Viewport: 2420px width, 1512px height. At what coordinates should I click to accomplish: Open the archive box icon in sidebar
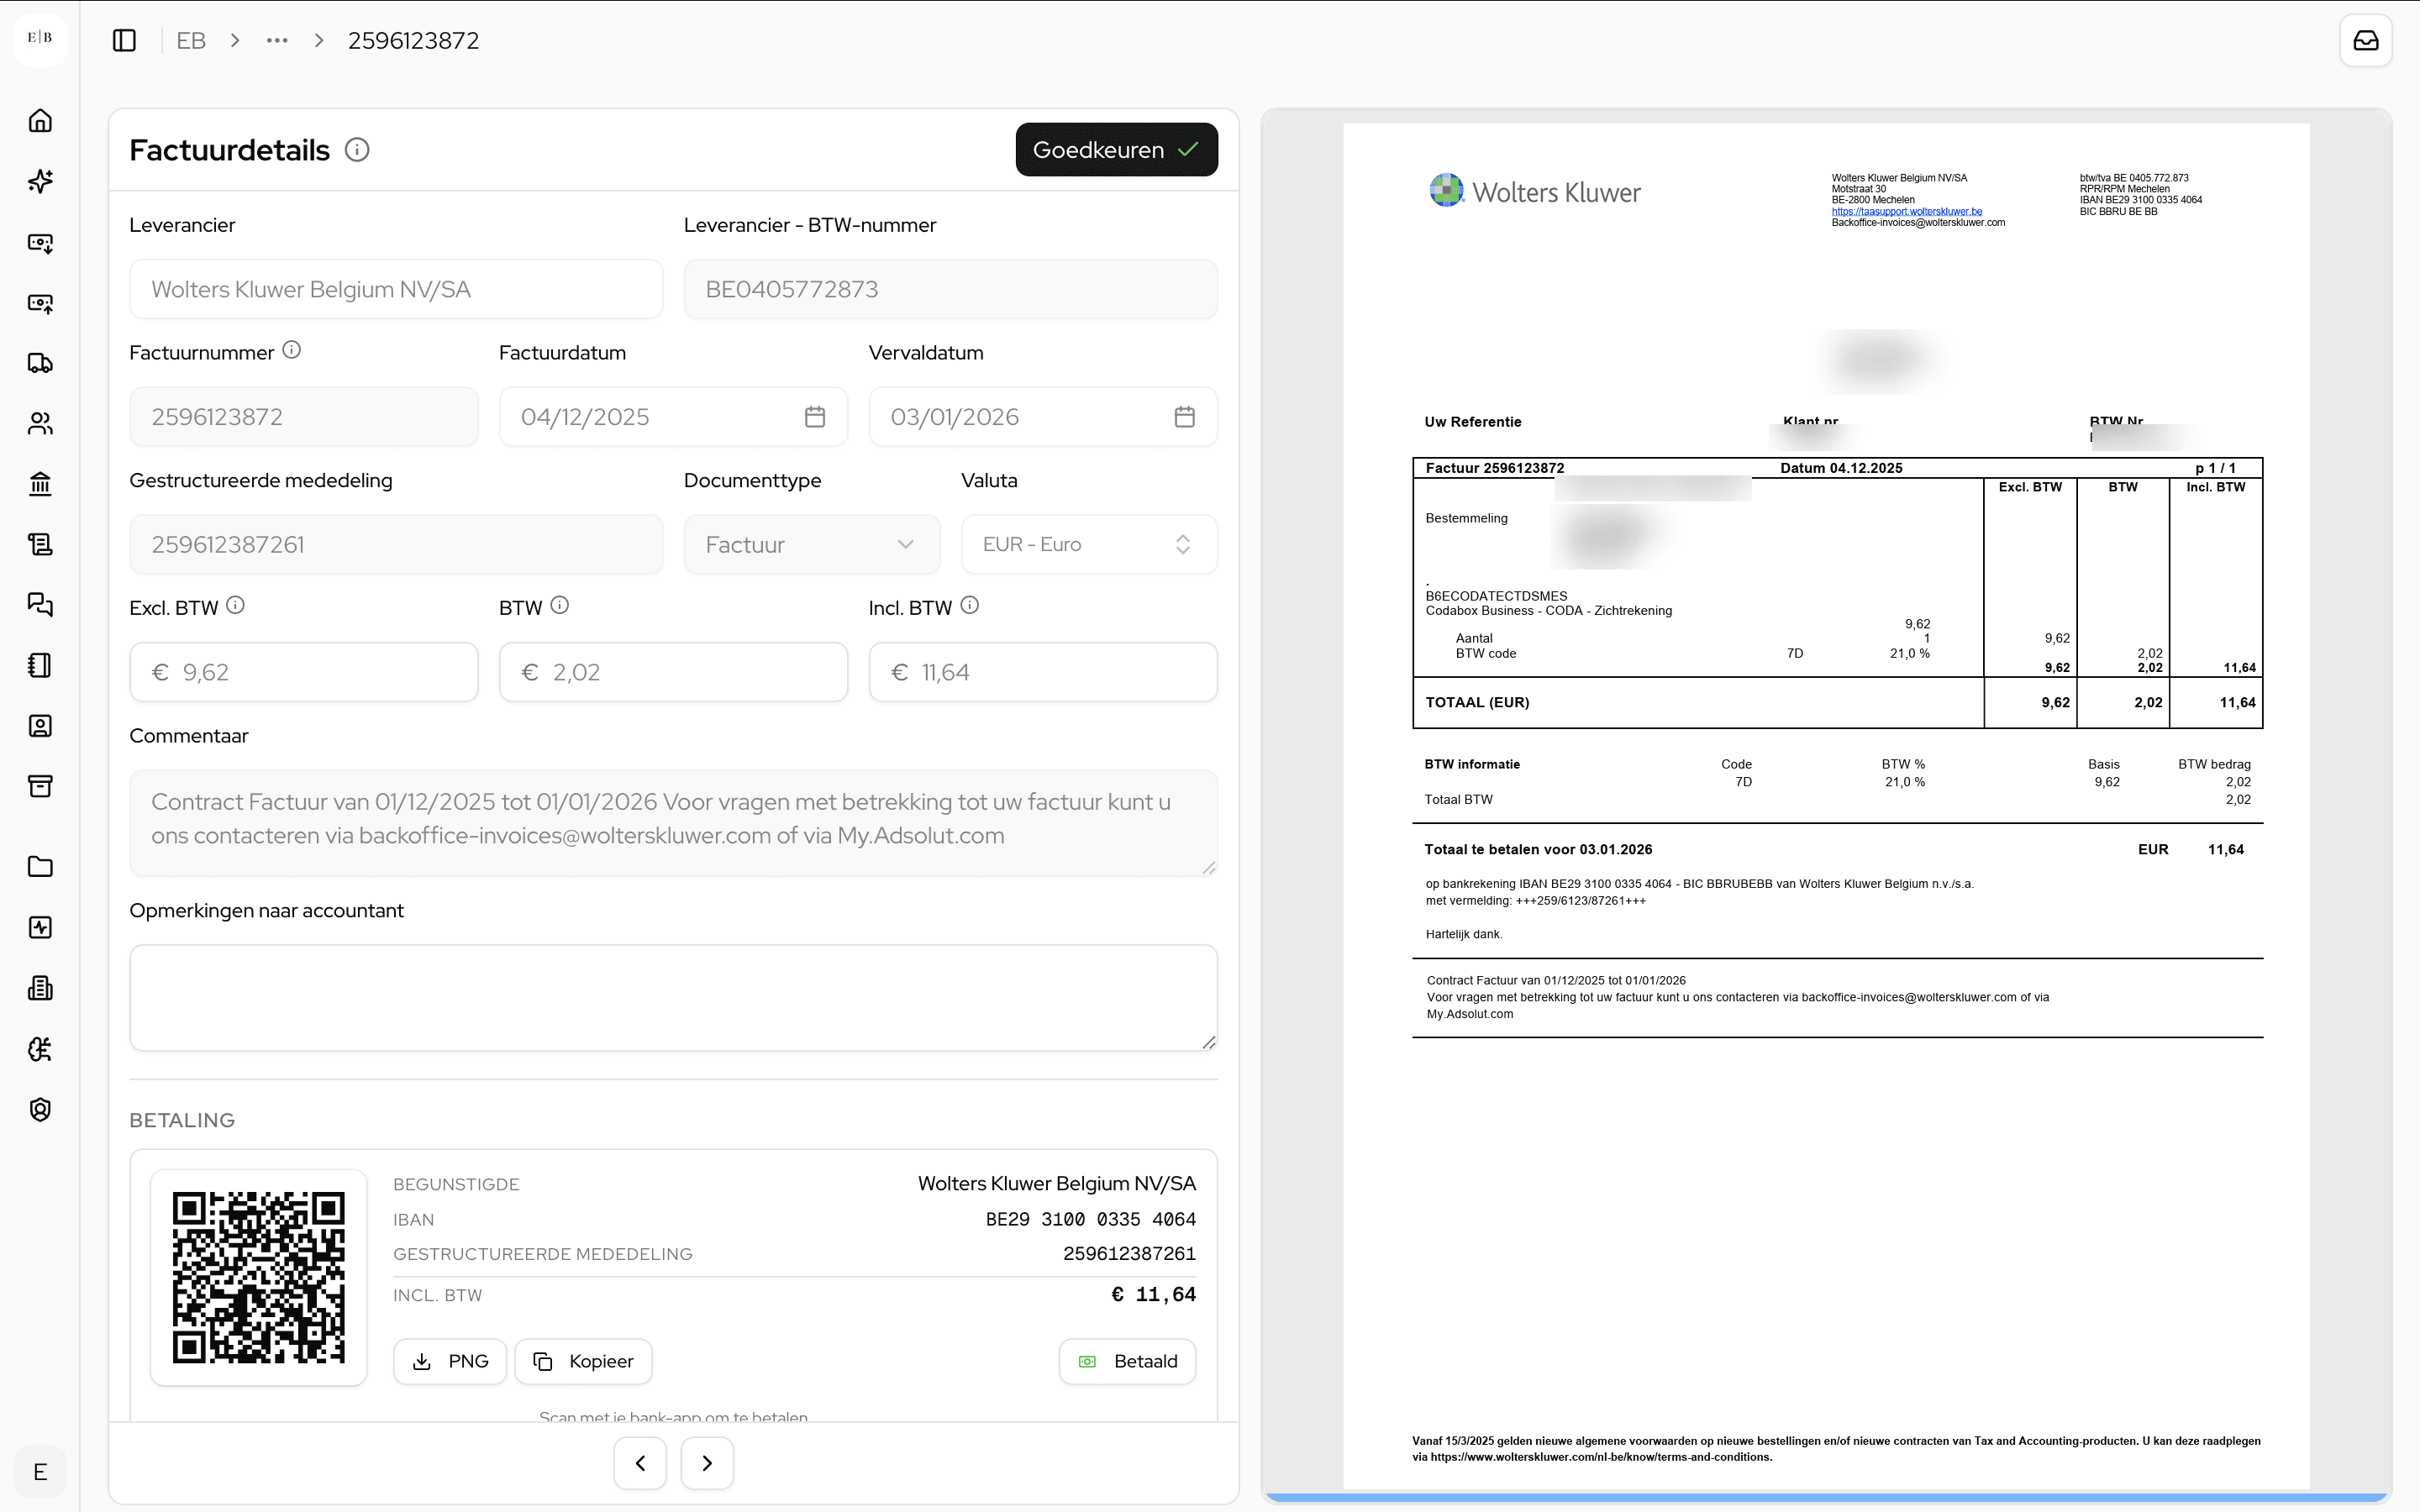[40, 786]
